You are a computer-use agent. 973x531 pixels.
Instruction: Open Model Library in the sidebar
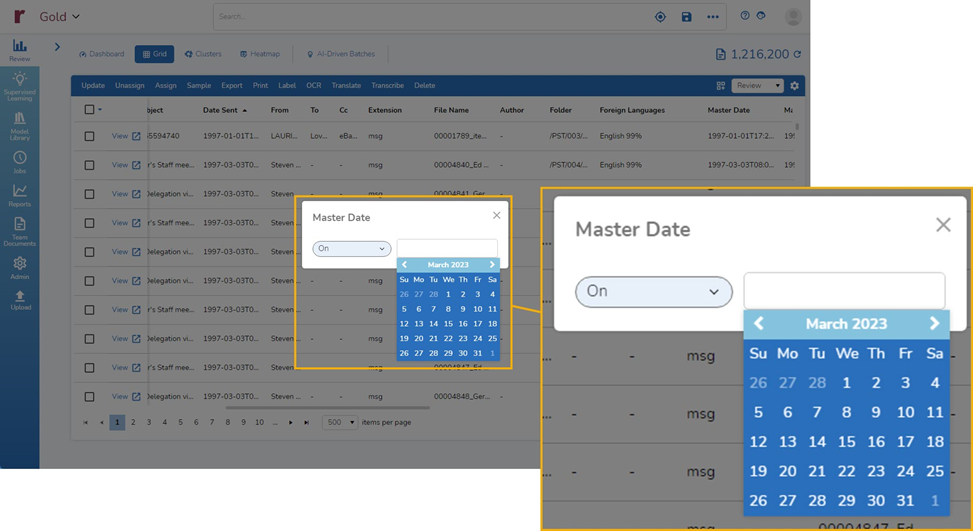19,126
